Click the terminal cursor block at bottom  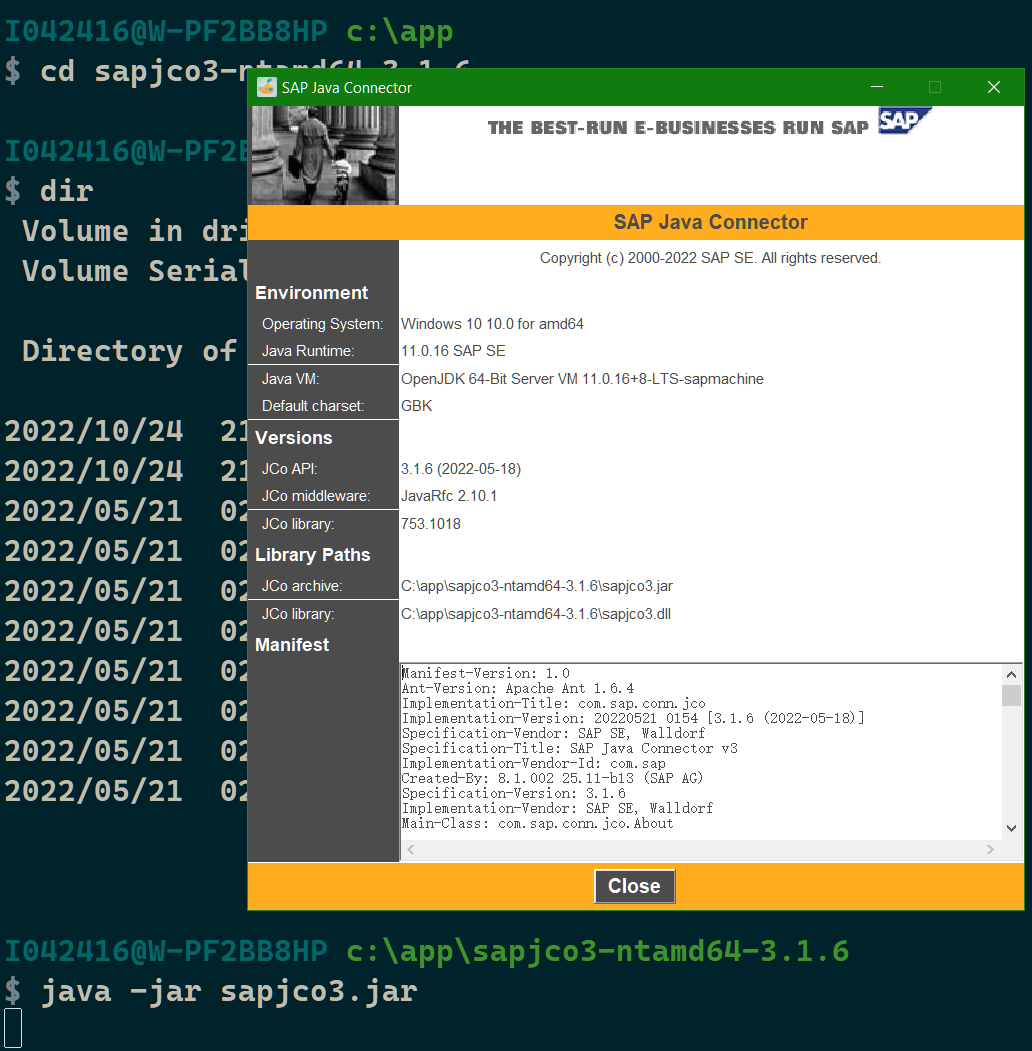13,1028
